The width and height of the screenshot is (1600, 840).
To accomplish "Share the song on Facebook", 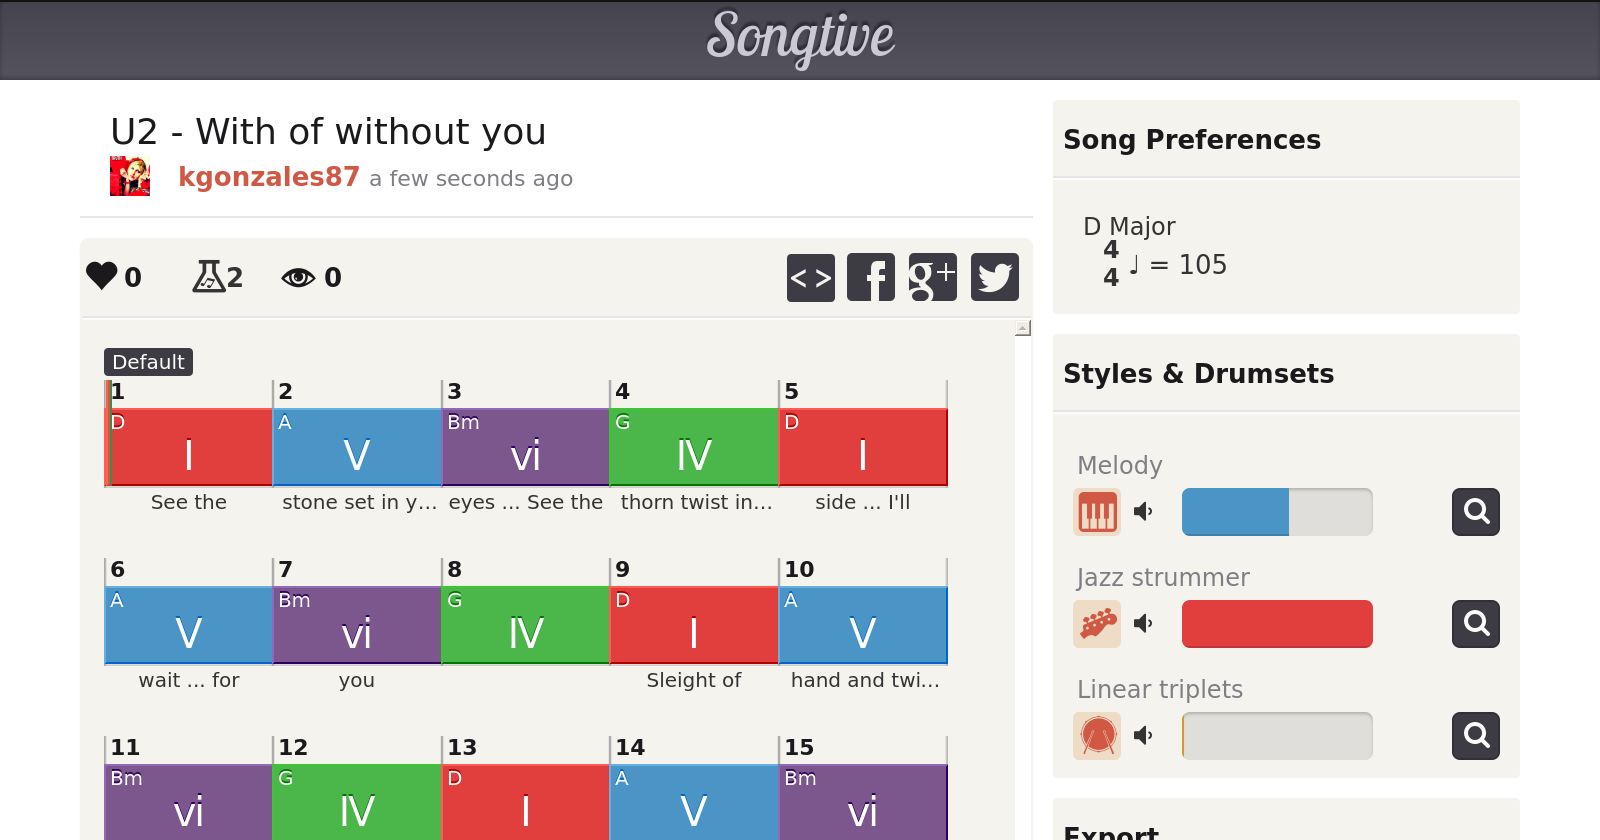I will [871, 277].
